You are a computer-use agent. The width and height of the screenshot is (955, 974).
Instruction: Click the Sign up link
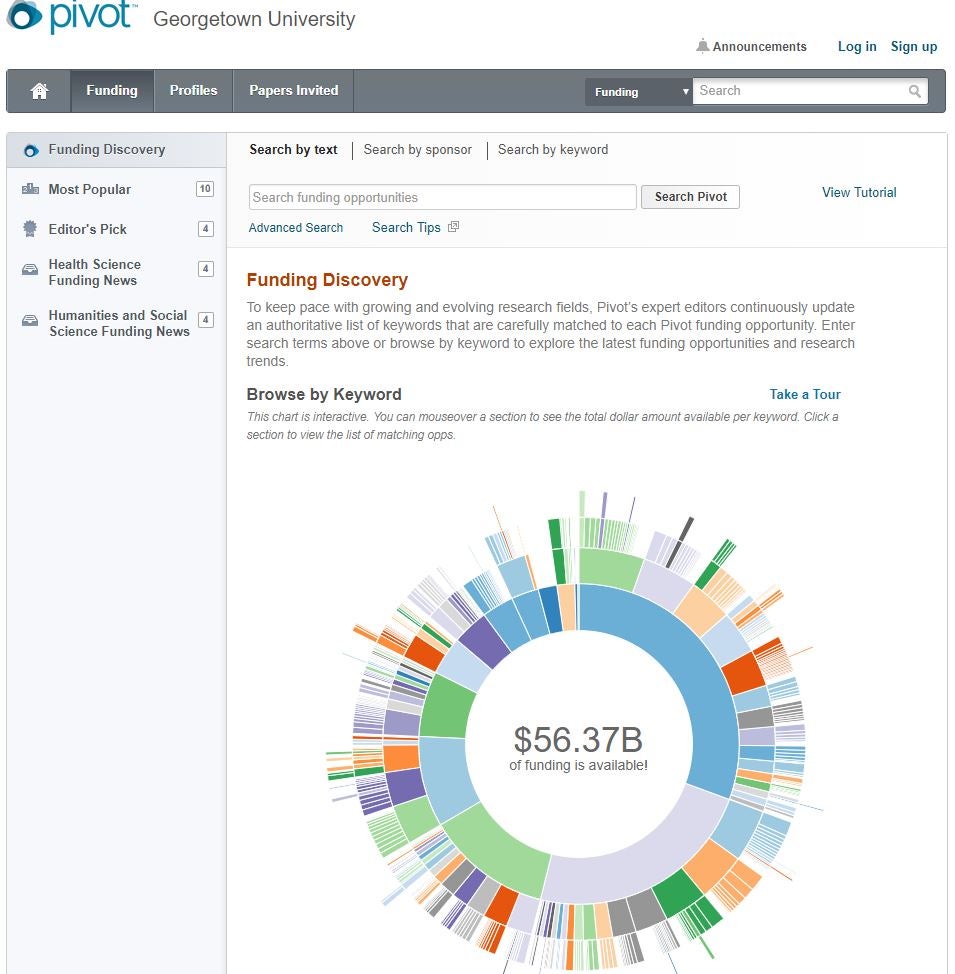pyautogui.click(x=913, y=47)
